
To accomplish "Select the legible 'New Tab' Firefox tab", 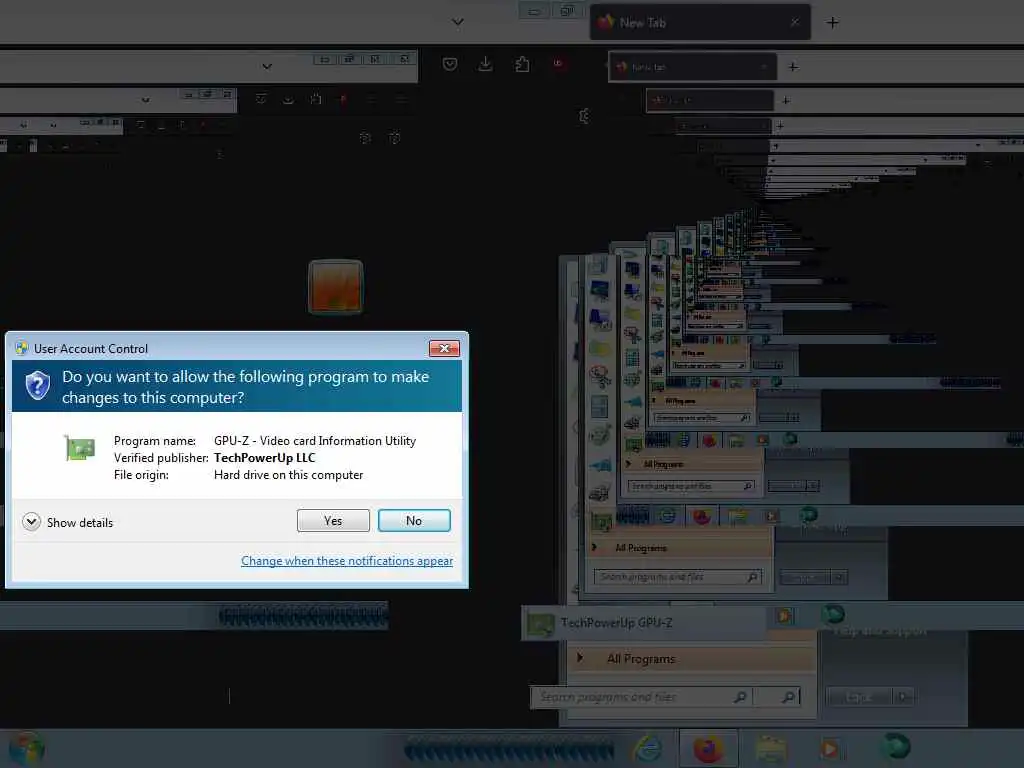I will click(x=700, y=23).
